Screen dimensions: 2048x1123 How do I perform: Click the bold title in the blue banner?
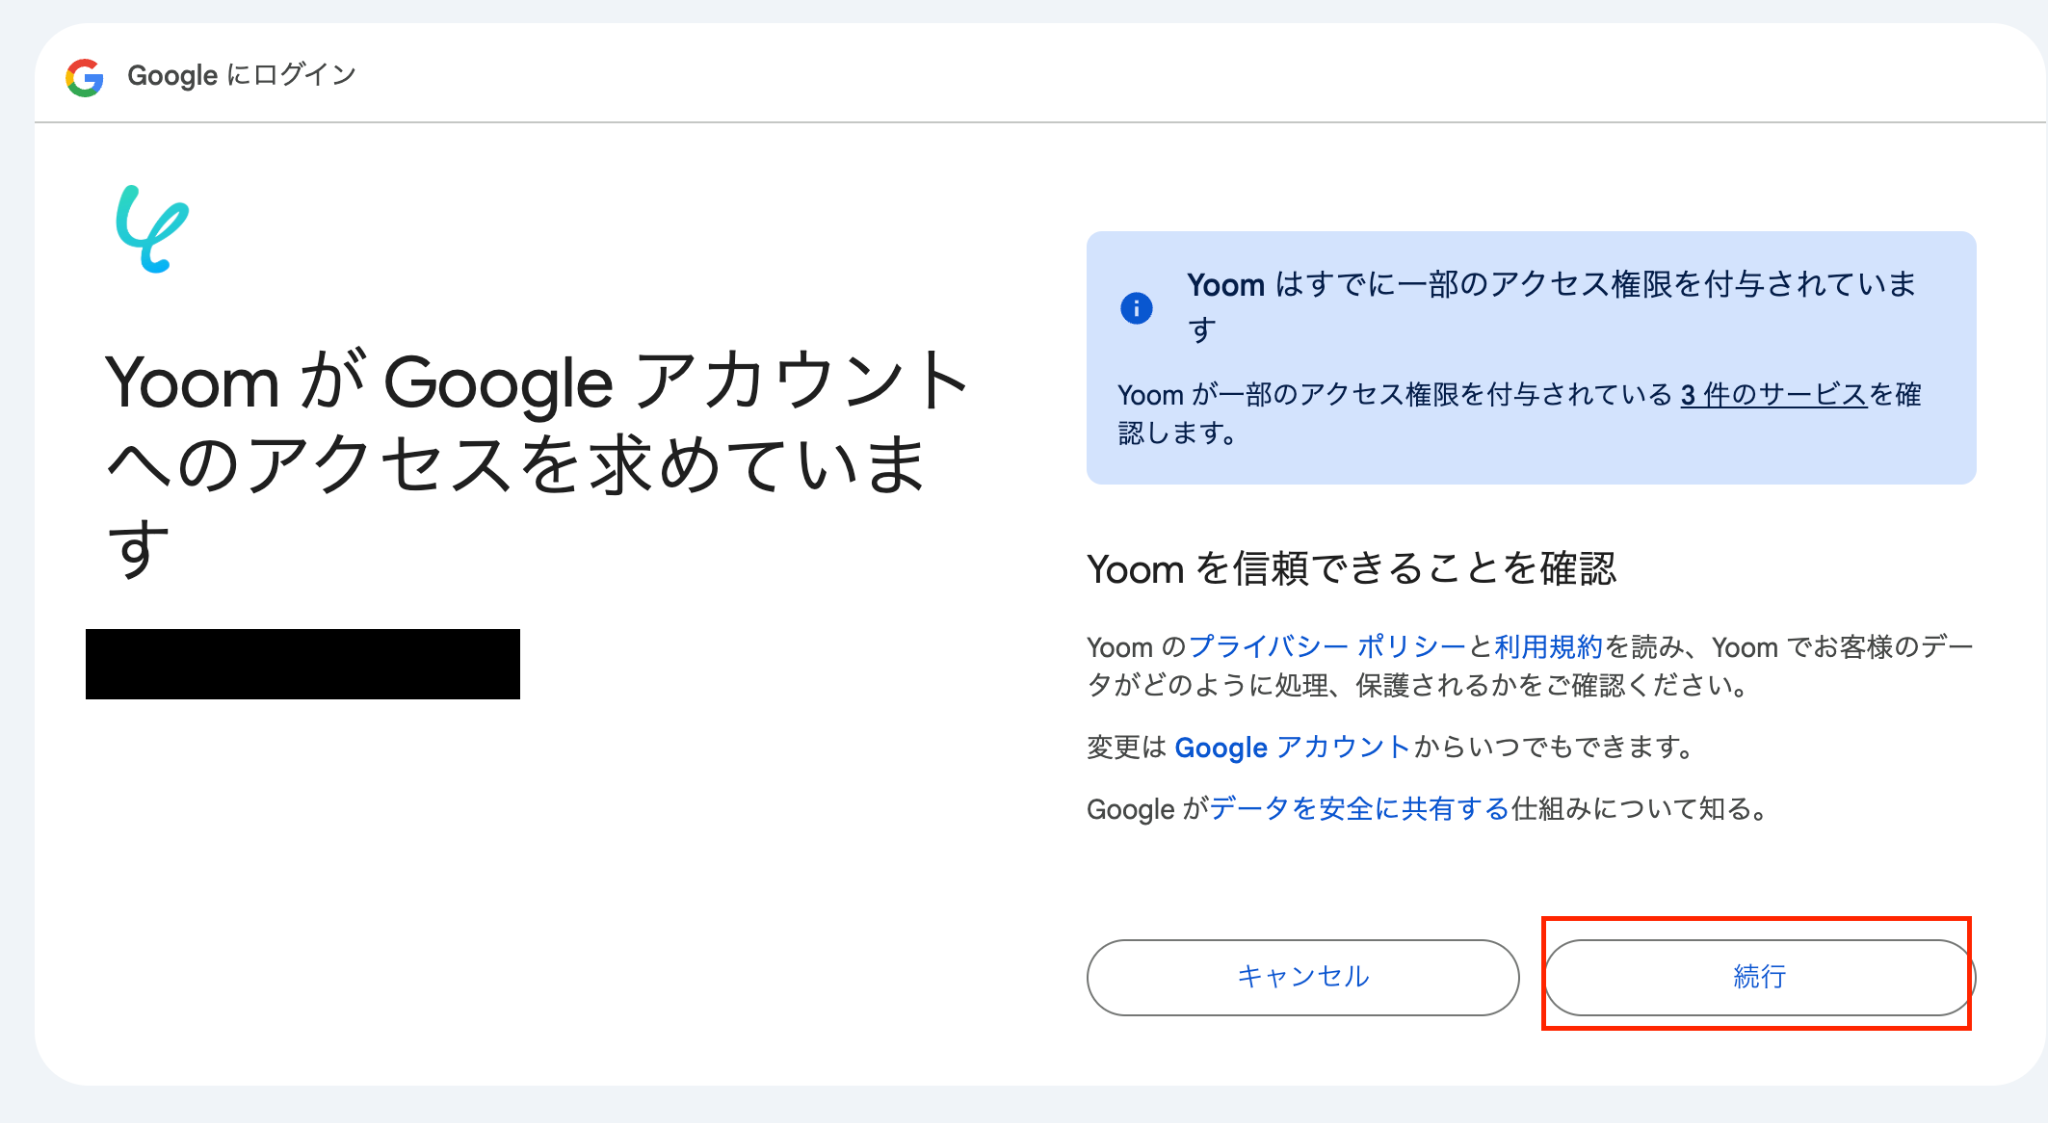pos(1550,286)
